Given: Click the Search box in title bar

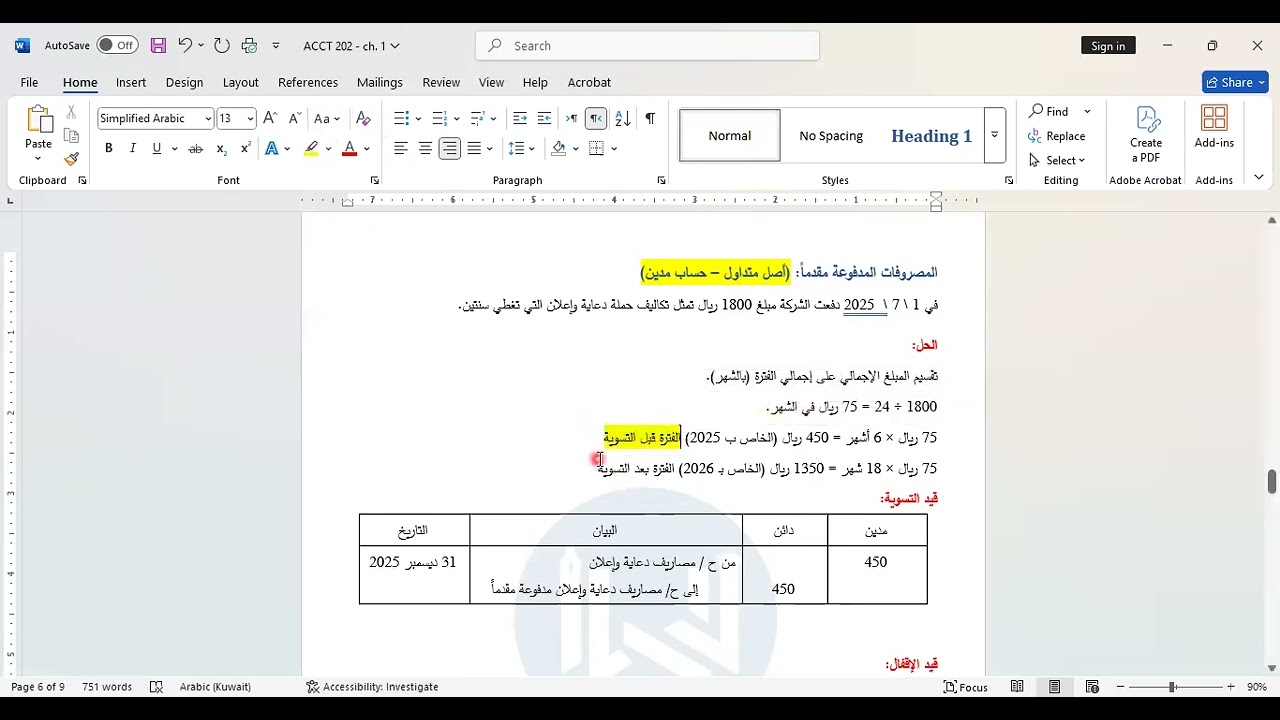Looking at the screenshot, I should pyautogui.click(x=647, y=45).
